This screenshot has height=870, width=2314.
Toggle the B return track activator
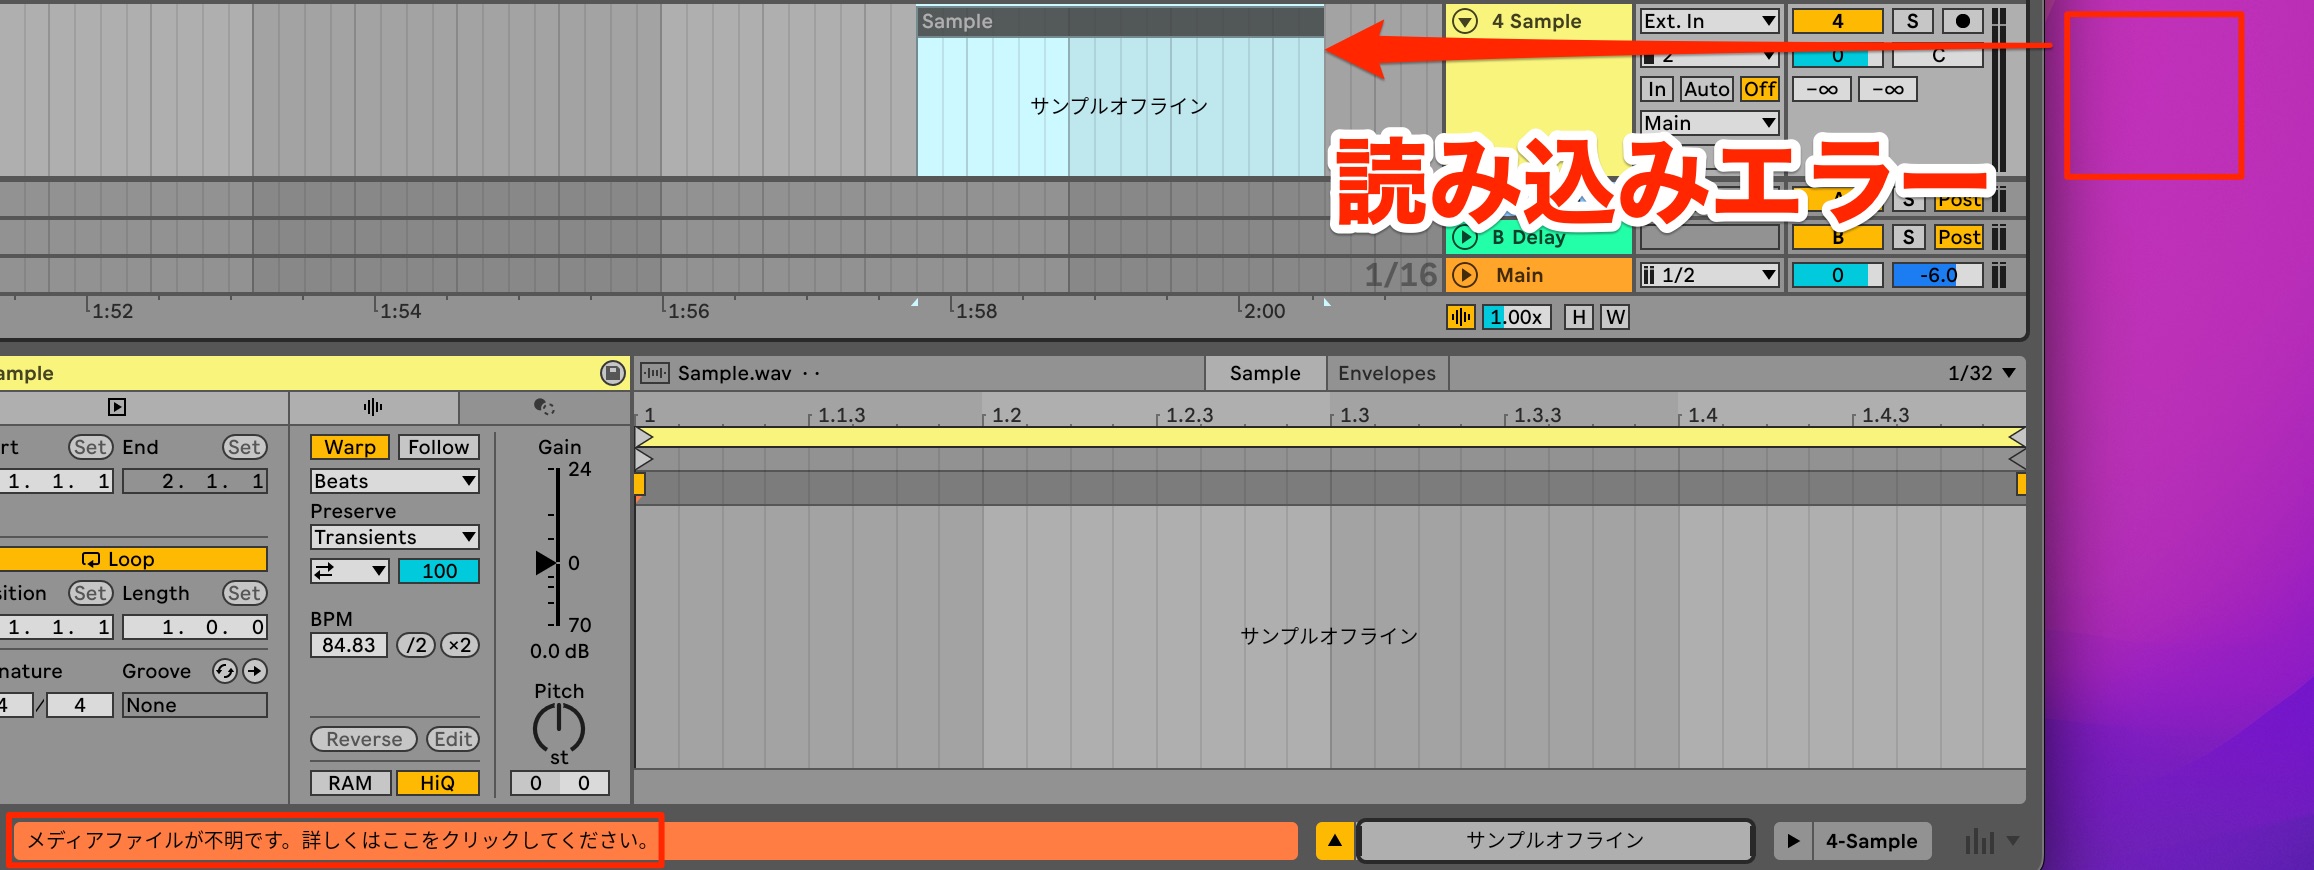(x=1837, y=237)
